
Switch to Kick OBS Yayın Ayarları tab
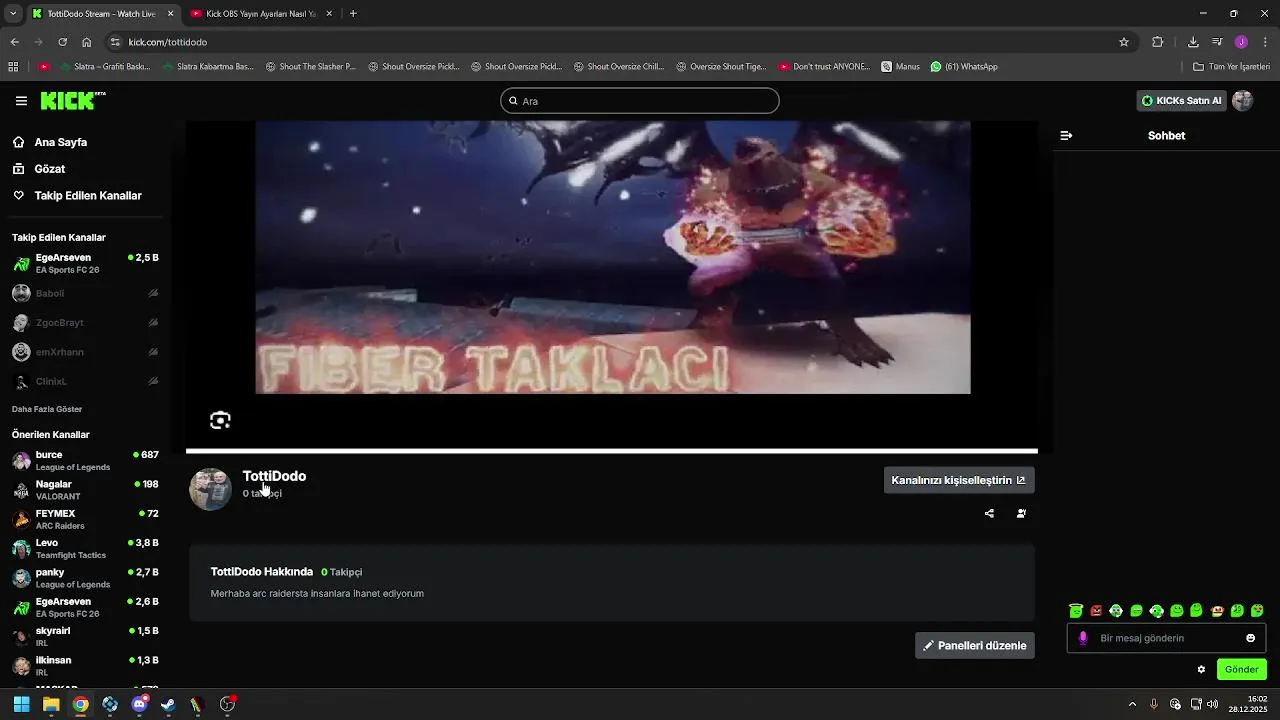click(x=260, y=14)
